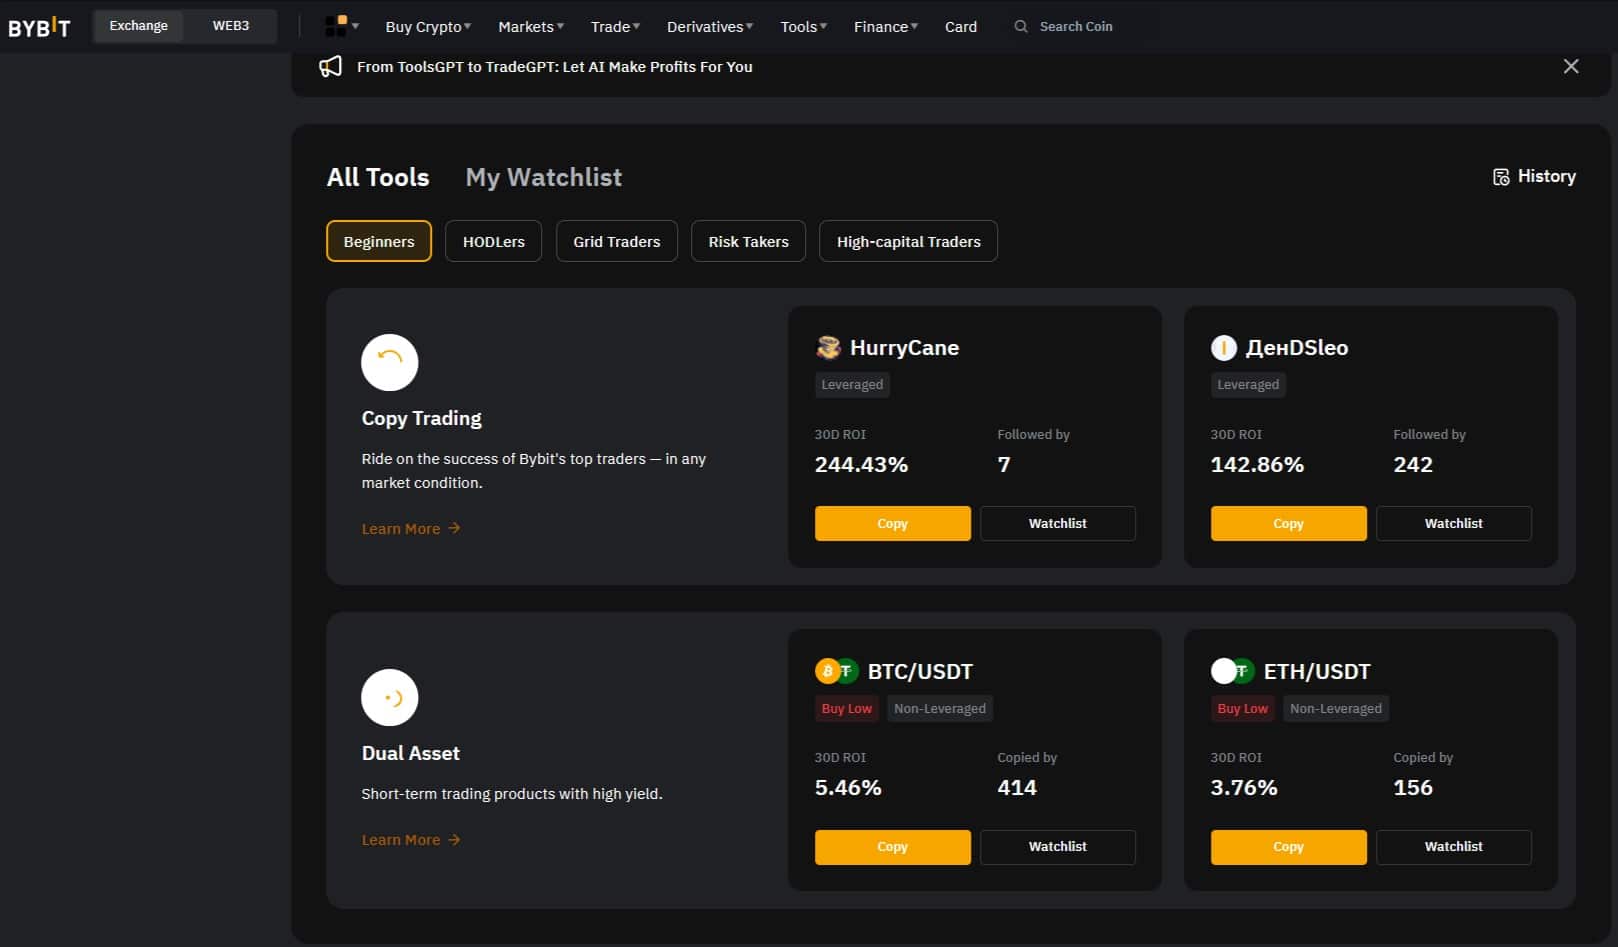Image resolution: width=1618 pixels, height=947 pixels.
Task: Click the ETH/USDT coin pair icon
Action: [1233, 671]
